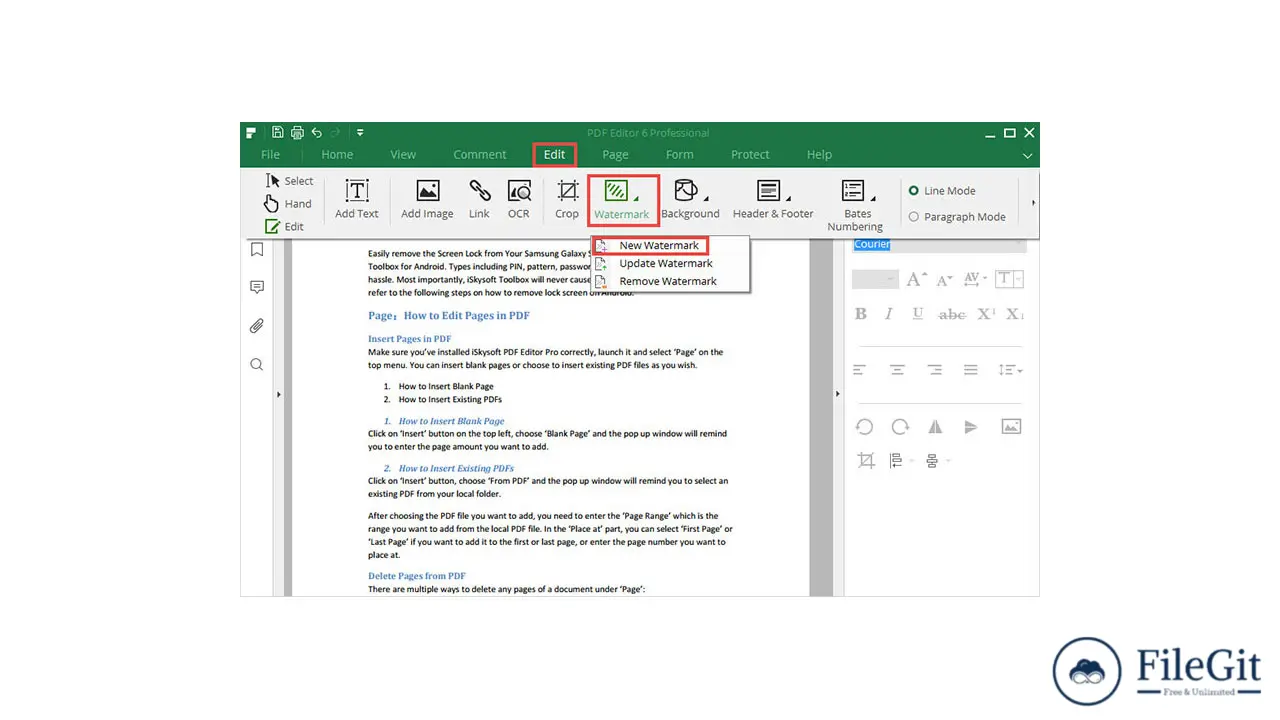Choose Update Watermark from the menu
This screenshot has width=1280, height=720.
tap(670, 263)
